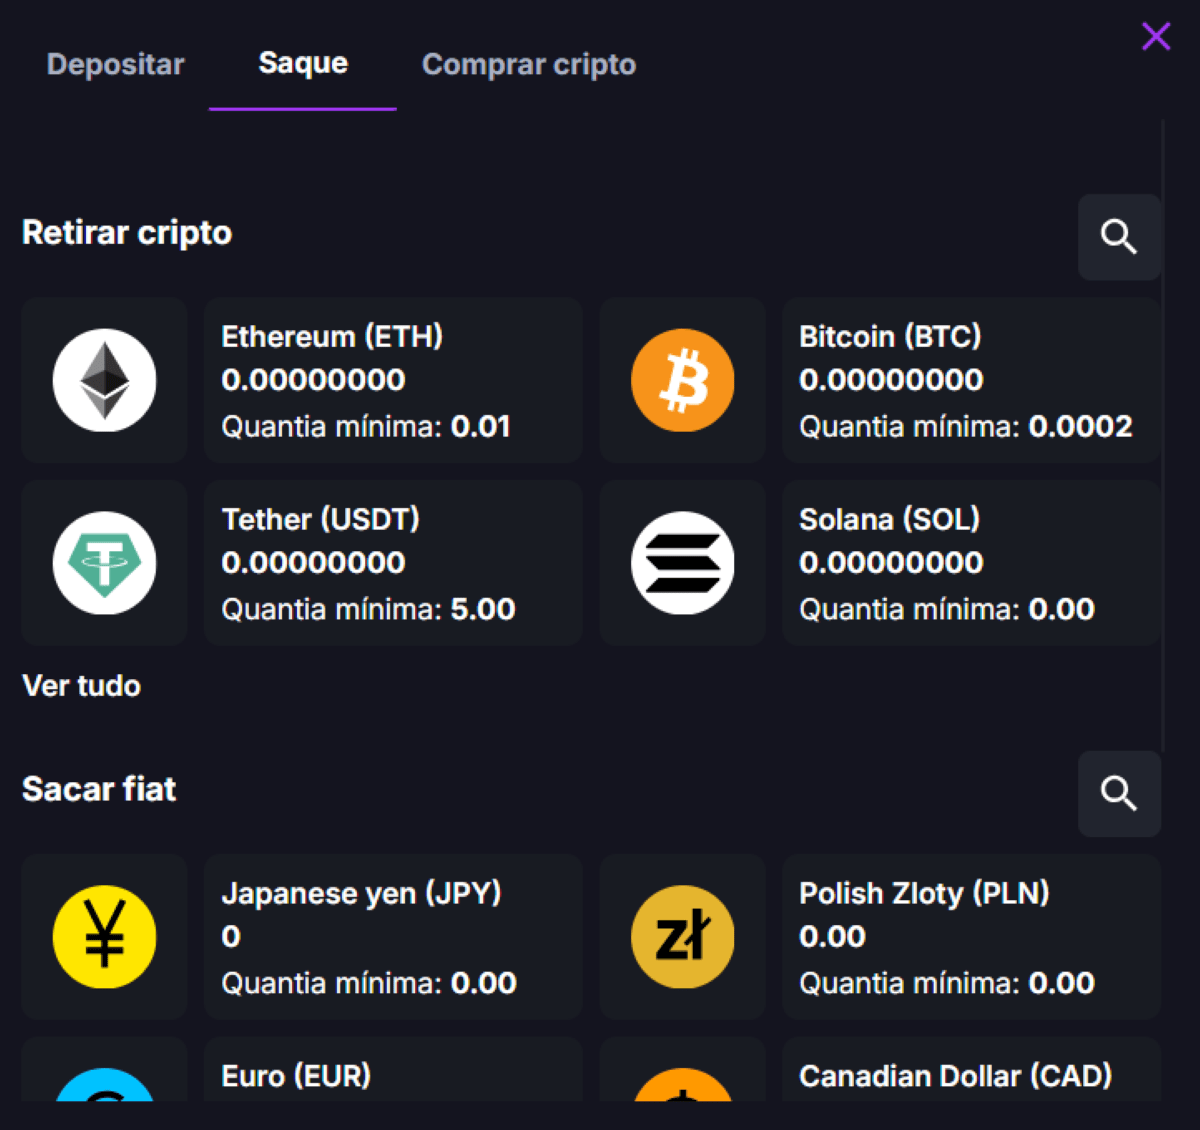Image resolution: width=1200 pixels, height=1130 pixels.
Task: Choose Tether (USDT) for withdrawal
Action: pos(392,563)
